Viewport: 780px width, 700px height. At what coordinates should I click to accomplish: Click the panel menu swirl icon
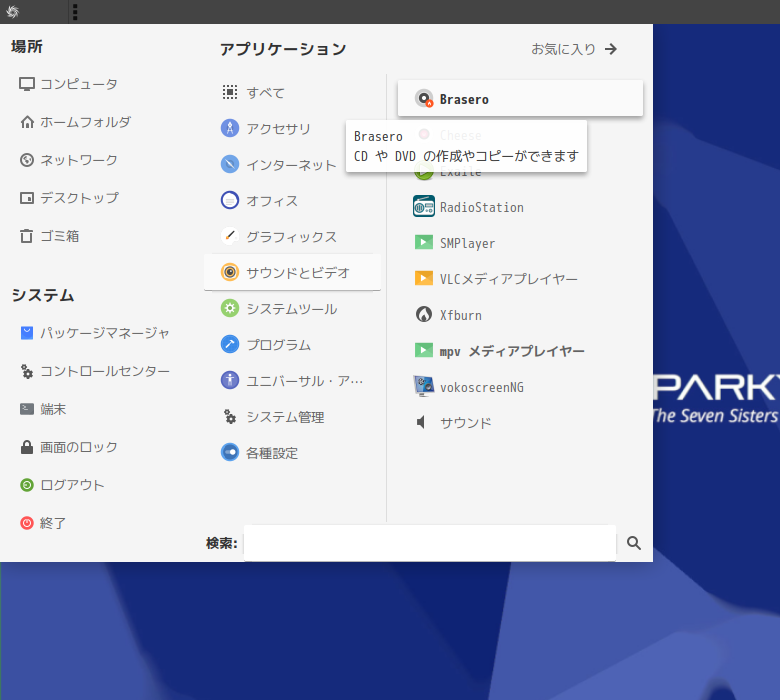tap(12, 11)
